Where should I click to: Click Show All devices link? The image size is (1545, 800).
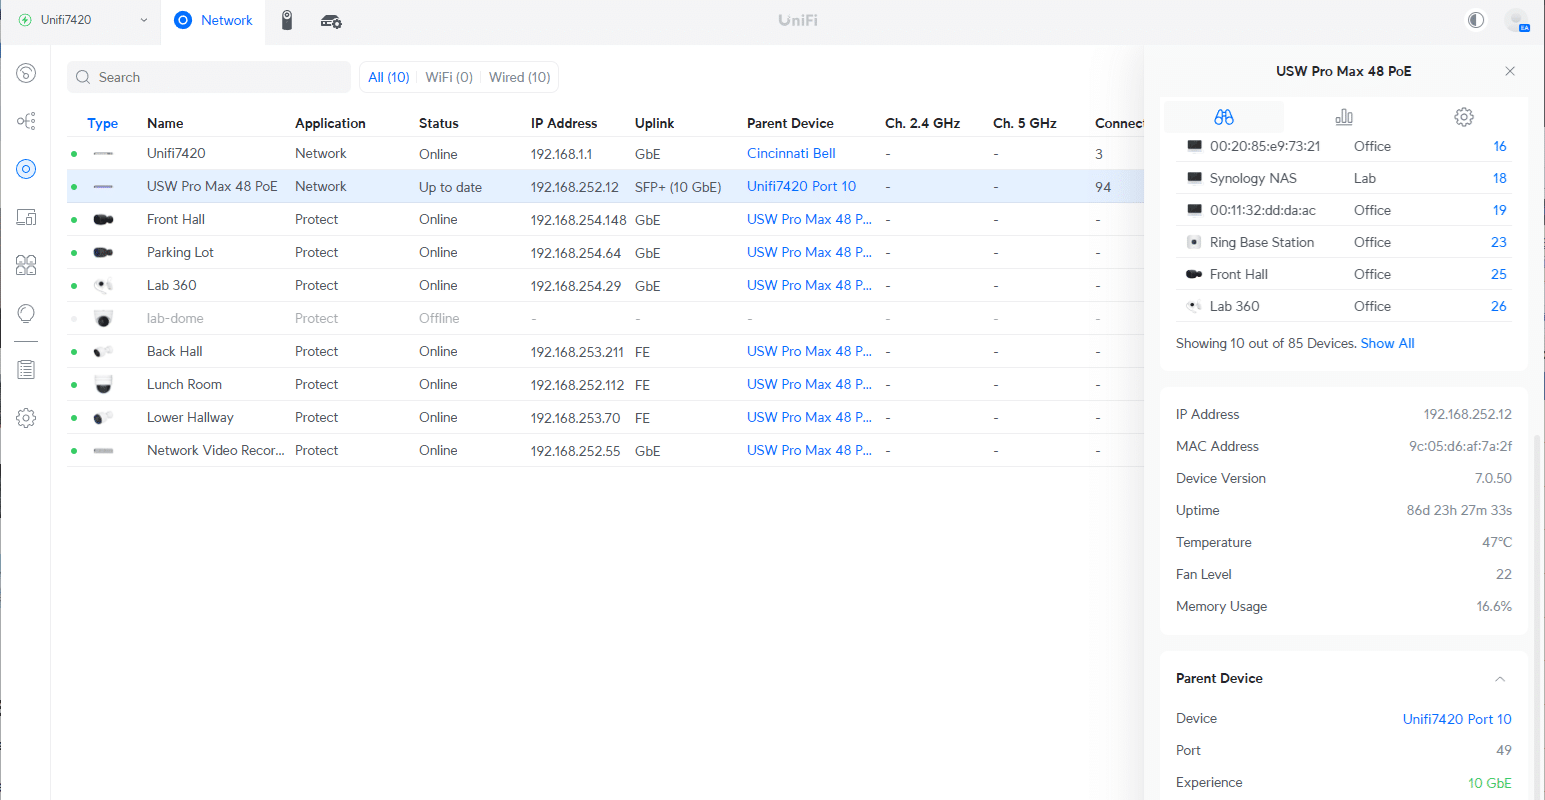pos(1388,343)
